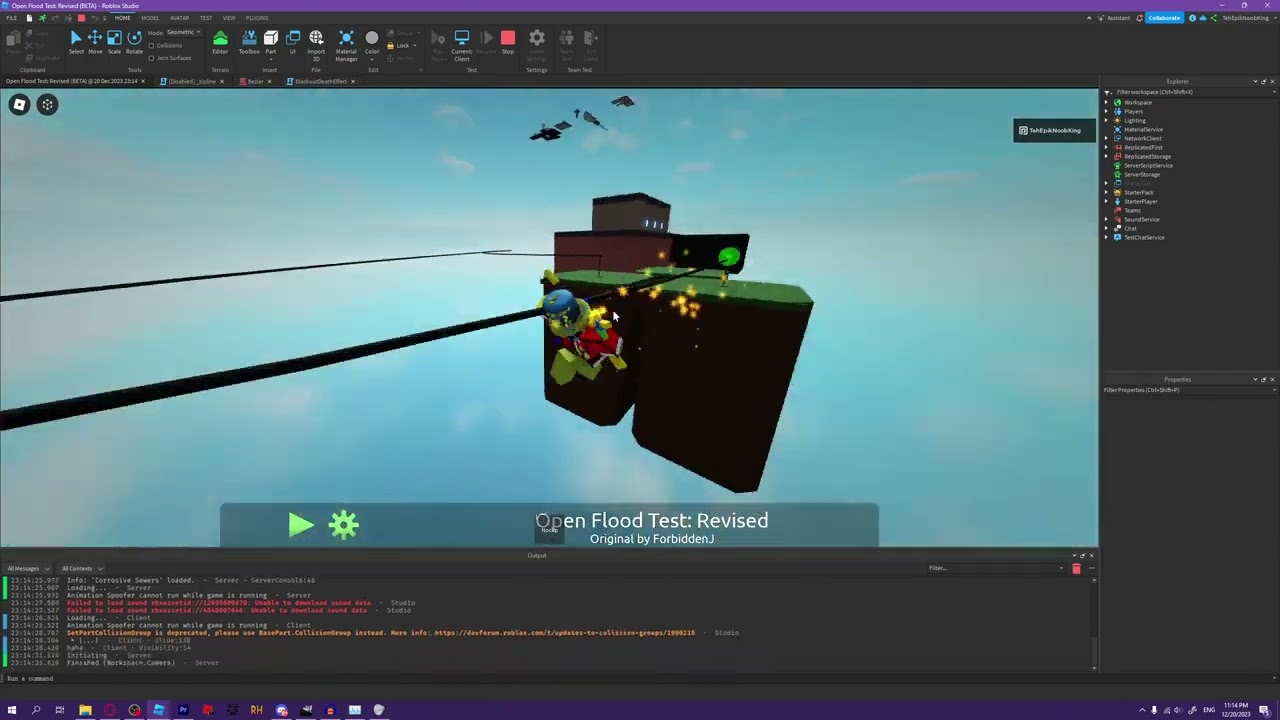Expand the Lighting node

coord(1107,120)
